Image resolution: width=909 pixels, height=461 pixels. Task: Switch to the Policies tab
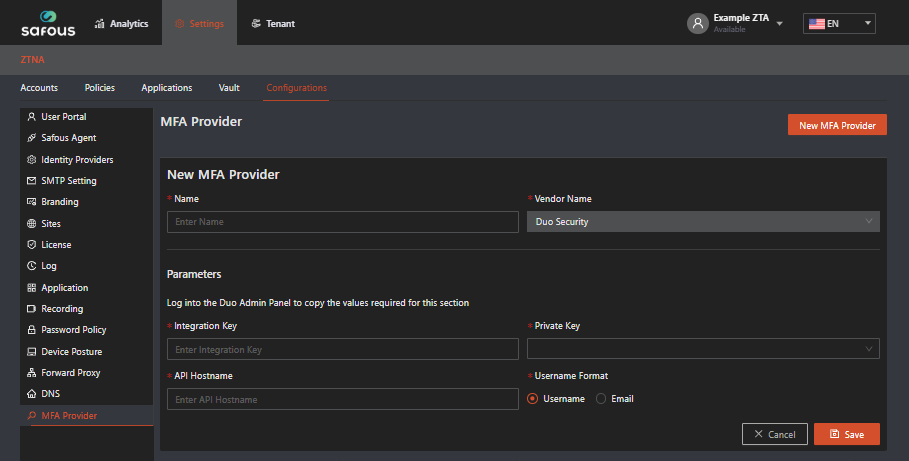point(100,88)
